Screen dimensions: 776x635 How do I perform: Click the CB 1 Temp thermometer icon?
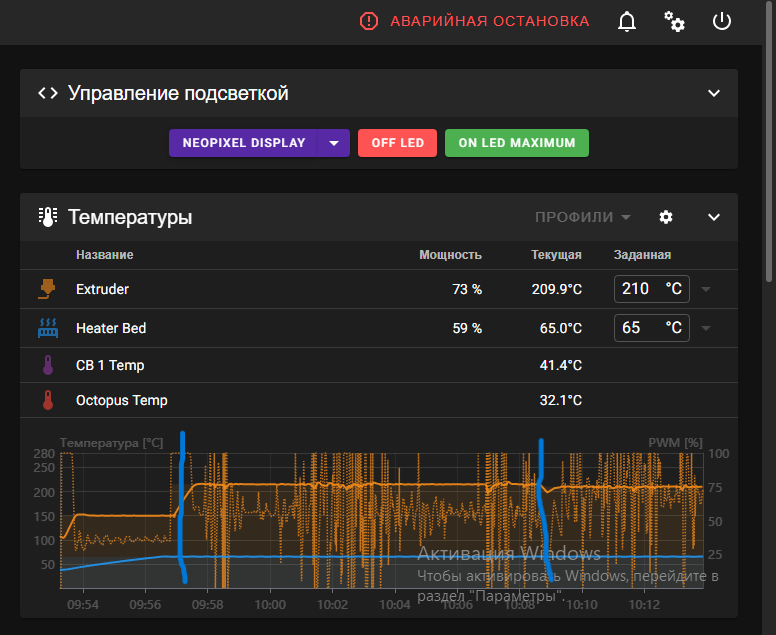[48, 365]
